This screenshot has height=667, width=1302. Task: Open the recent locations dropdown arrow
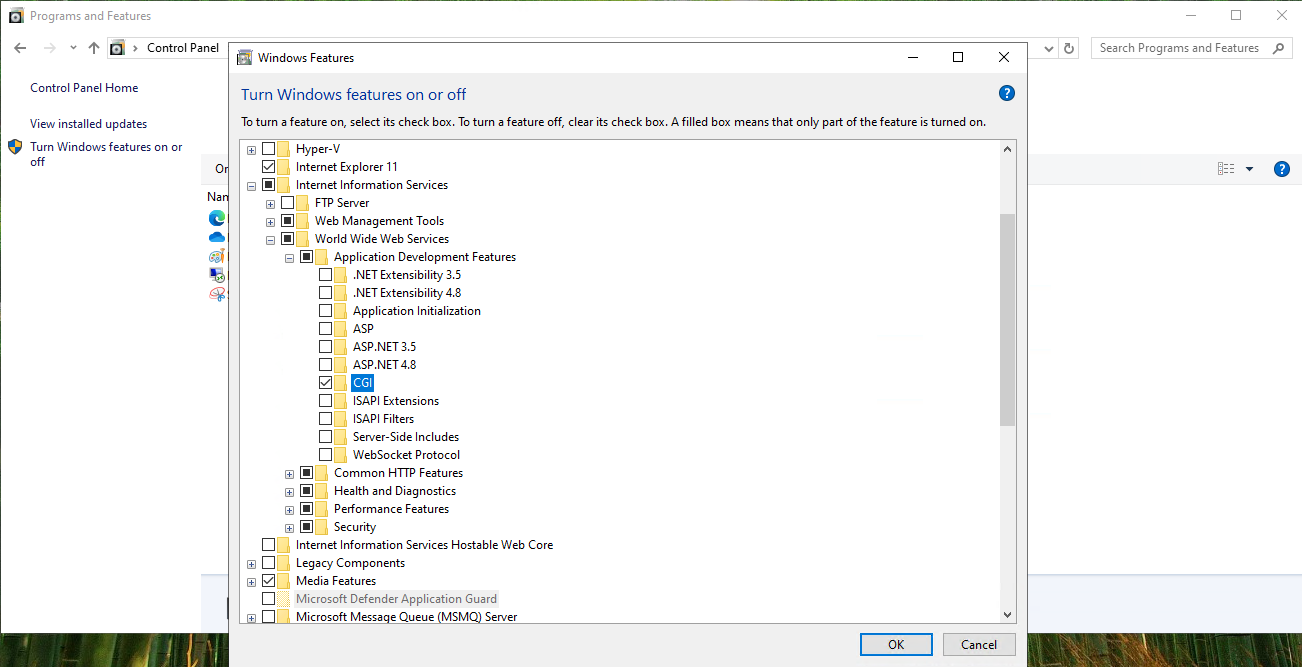click(73, 48)
